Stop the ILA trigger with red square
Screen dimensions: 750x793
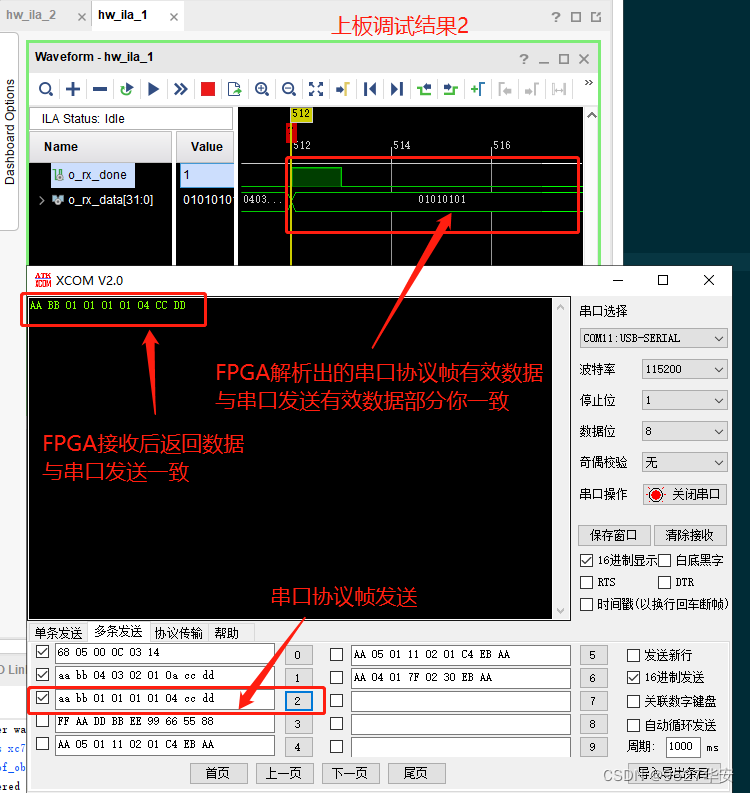coord(208,90)
